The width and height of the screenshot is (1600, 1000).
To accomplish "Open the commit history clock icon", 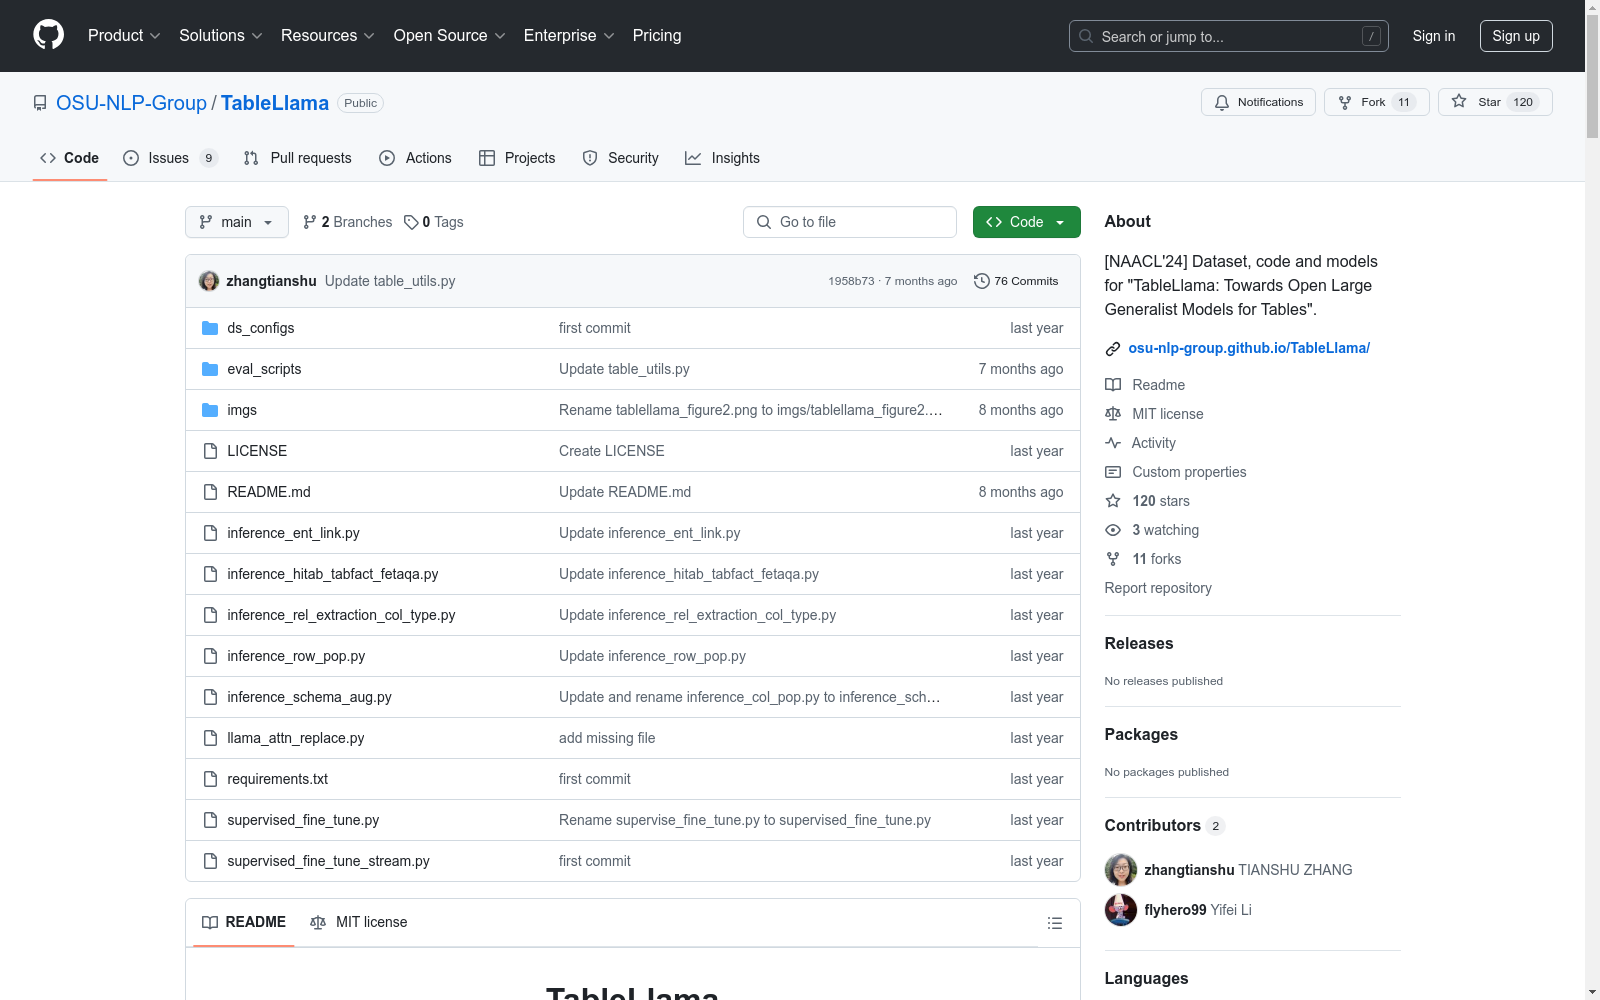I will pos(982,281).
